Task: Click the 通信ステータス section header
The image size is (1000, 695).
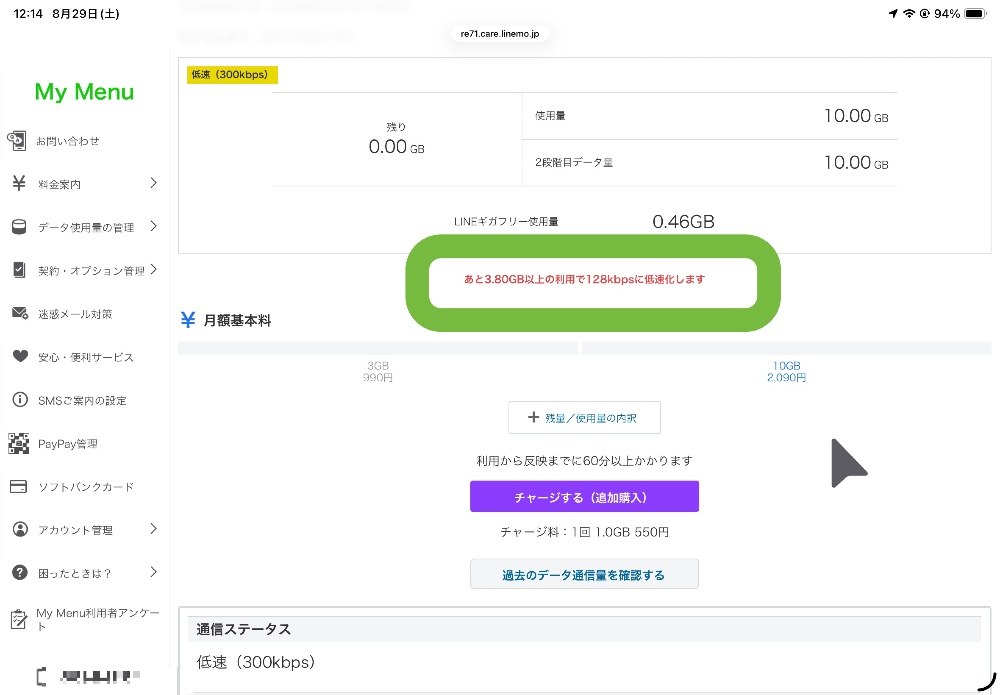Action: point(584,629)
